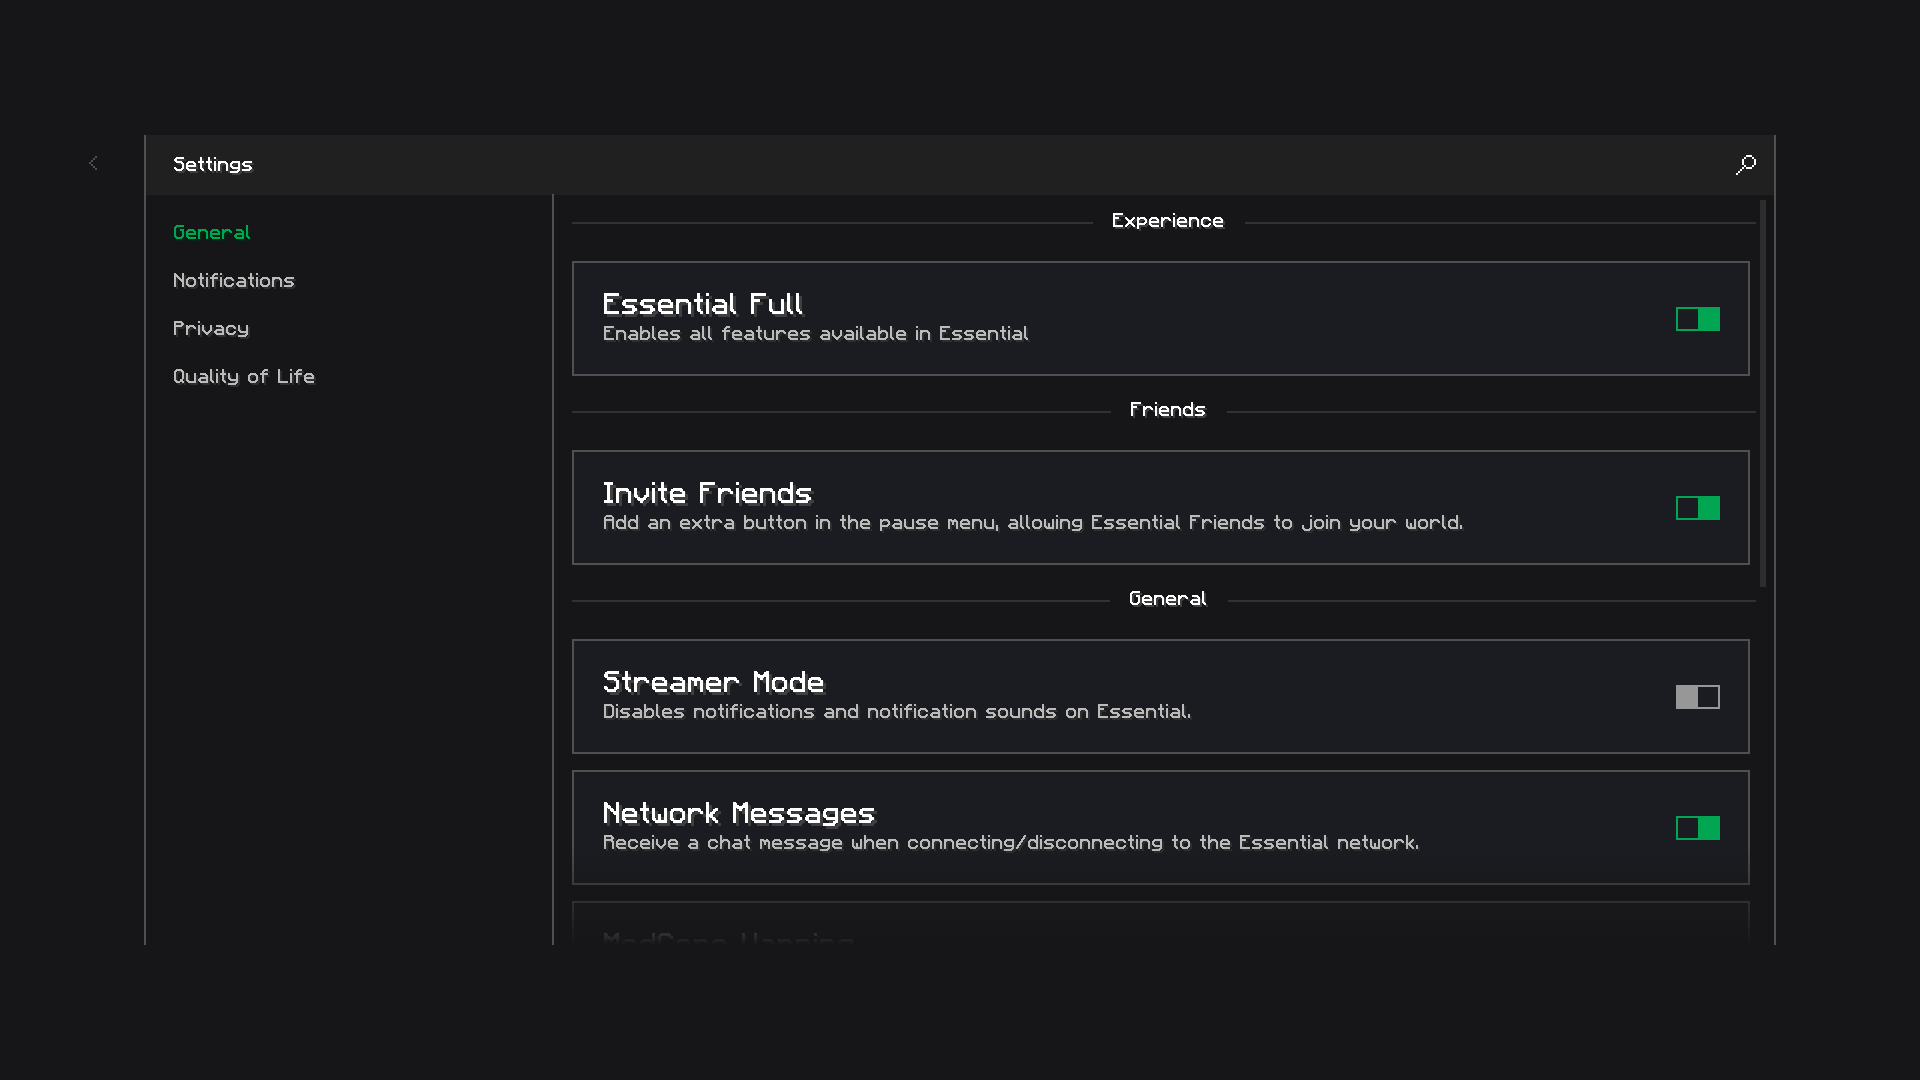Screen dimensions: 1920x1080
Task: Select the Notifications settings category
Action: pos(233,280)
